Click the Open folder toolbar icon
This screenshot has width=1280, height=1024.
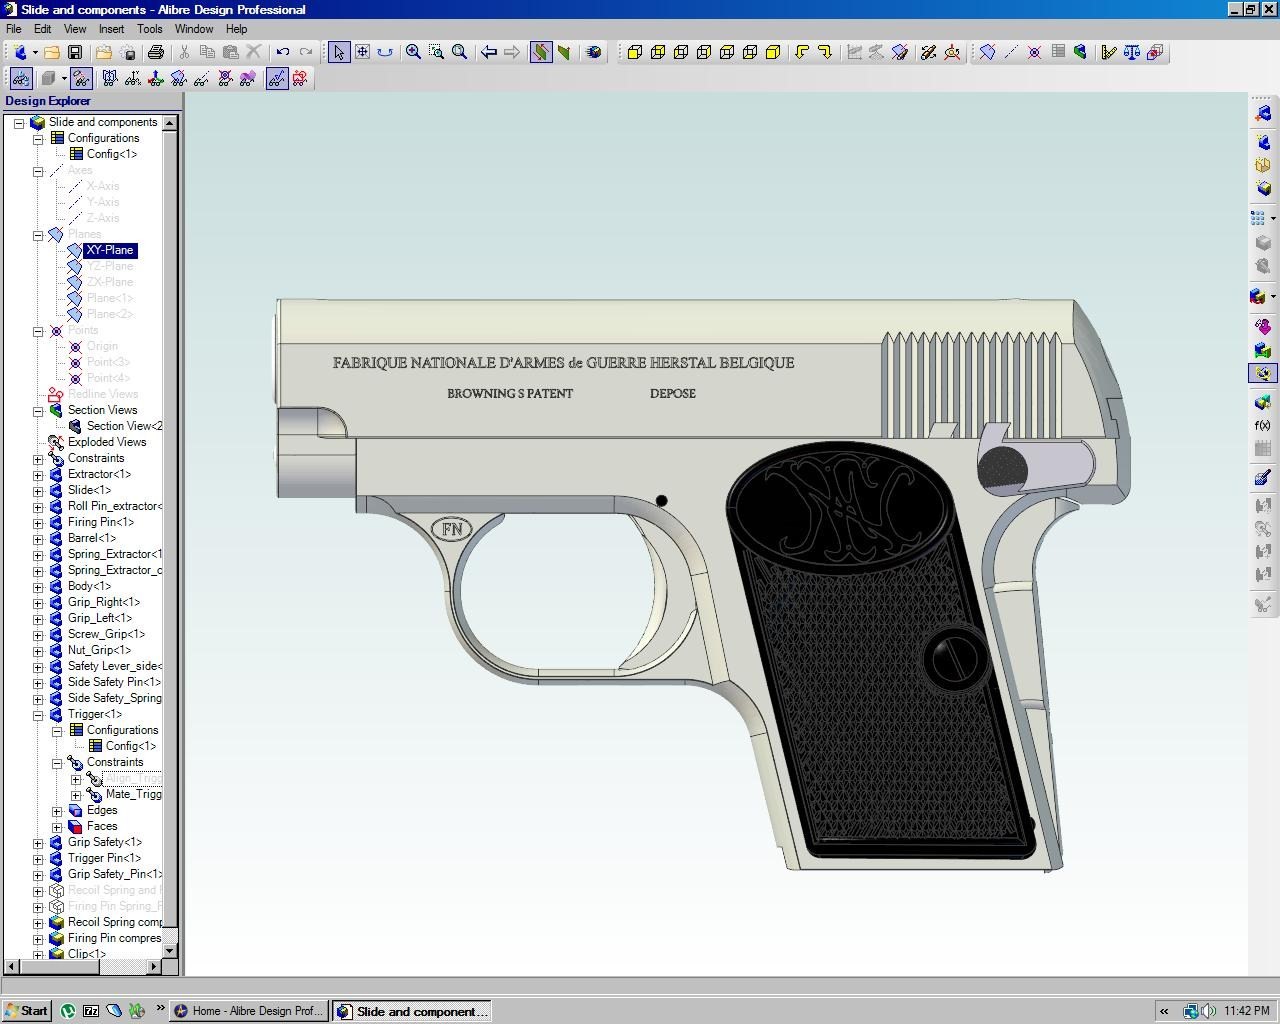tap(51, 52)
